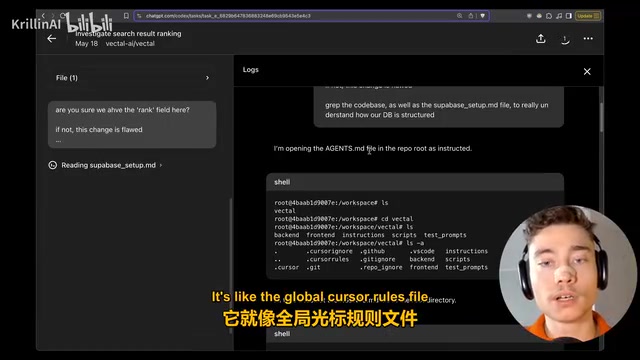This screenshot has height=360, width=640.
Task: Click the browser Update button
Action: coord(588,16)
